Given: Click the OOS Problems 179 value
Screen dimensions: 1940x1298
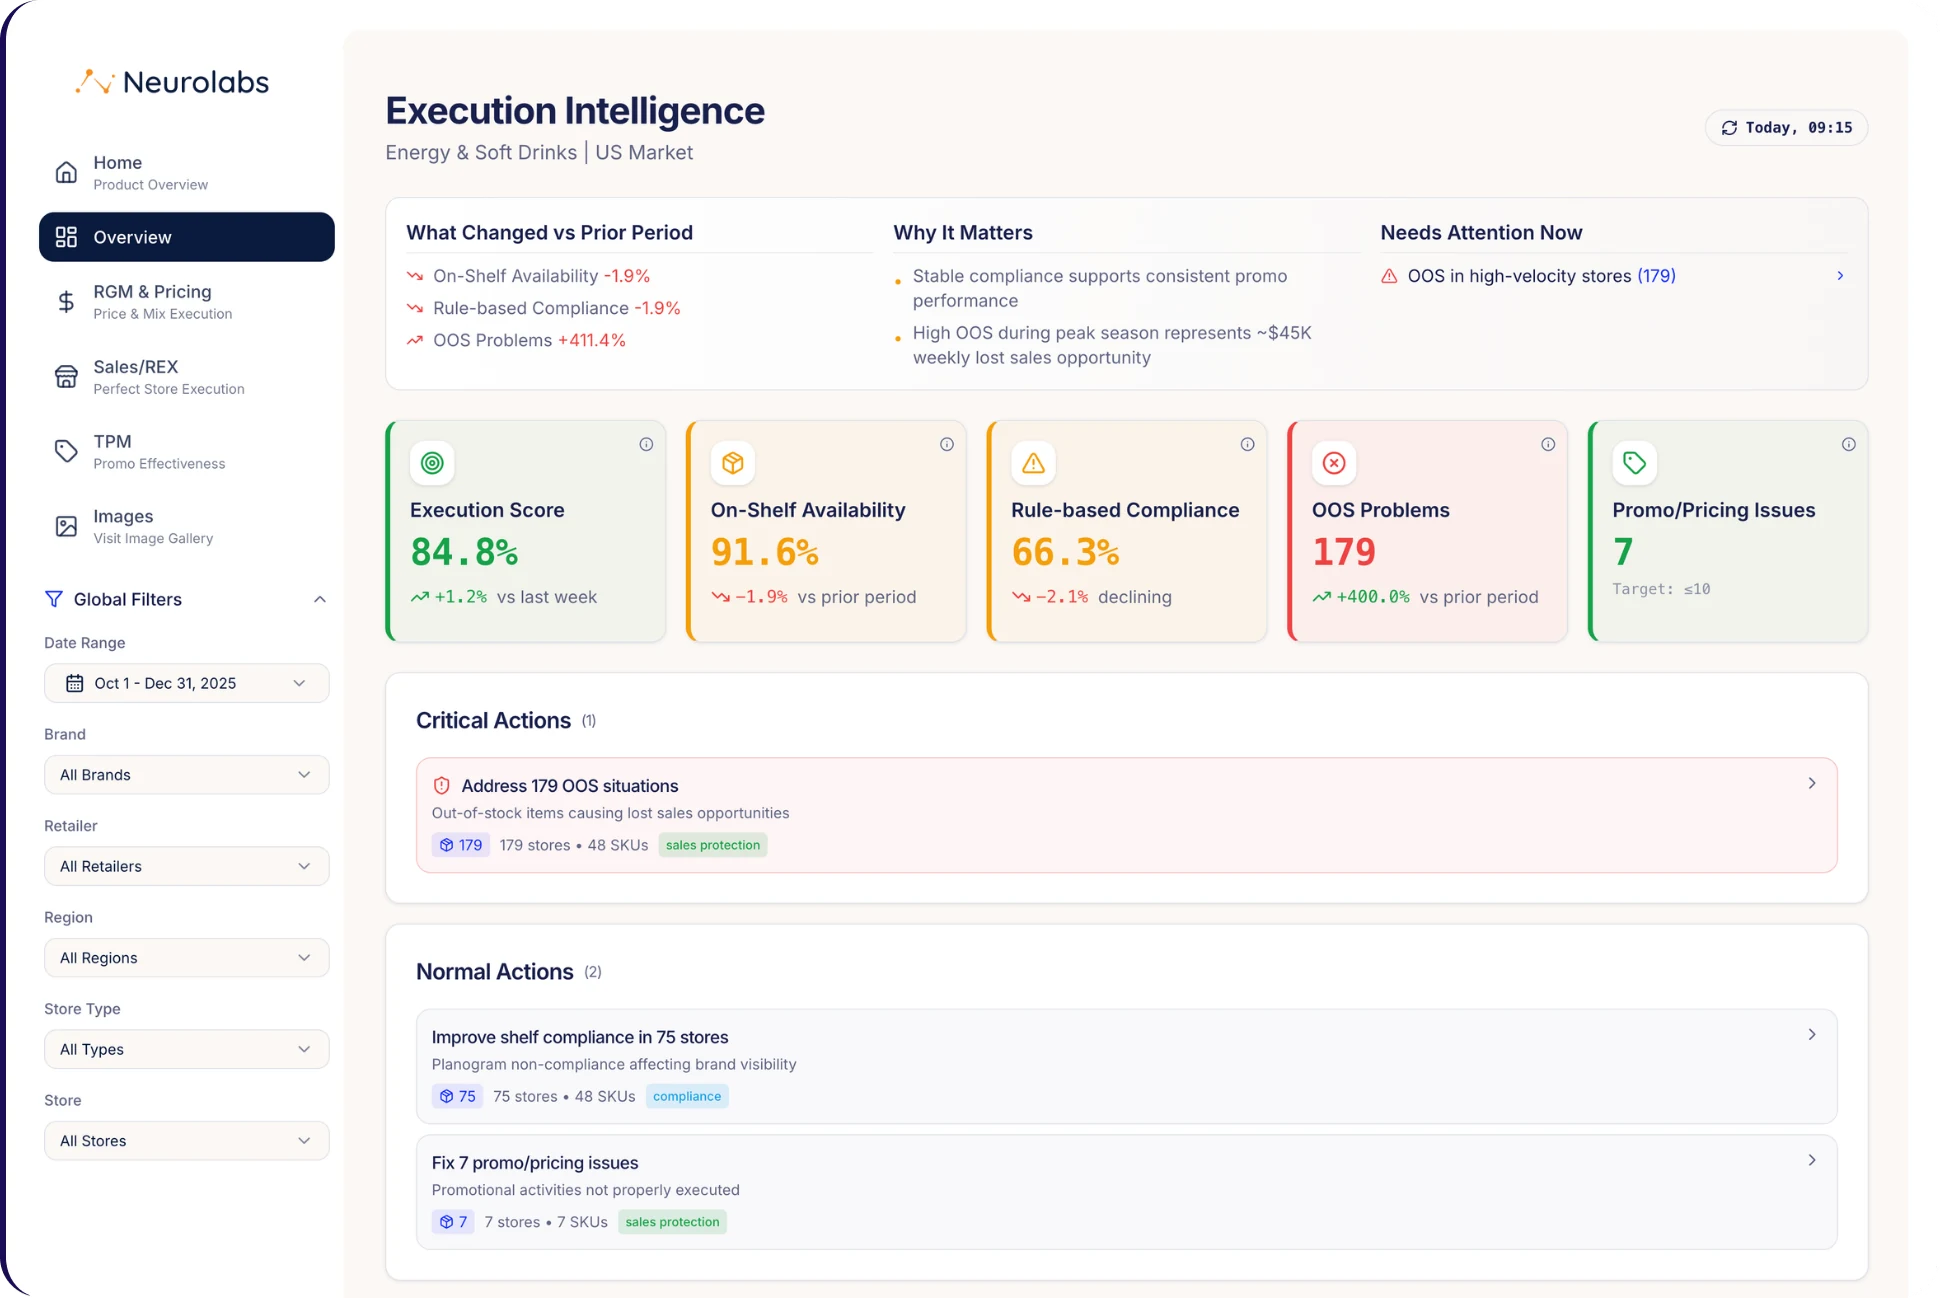Looking at the screenshot, I should 1343,552.
